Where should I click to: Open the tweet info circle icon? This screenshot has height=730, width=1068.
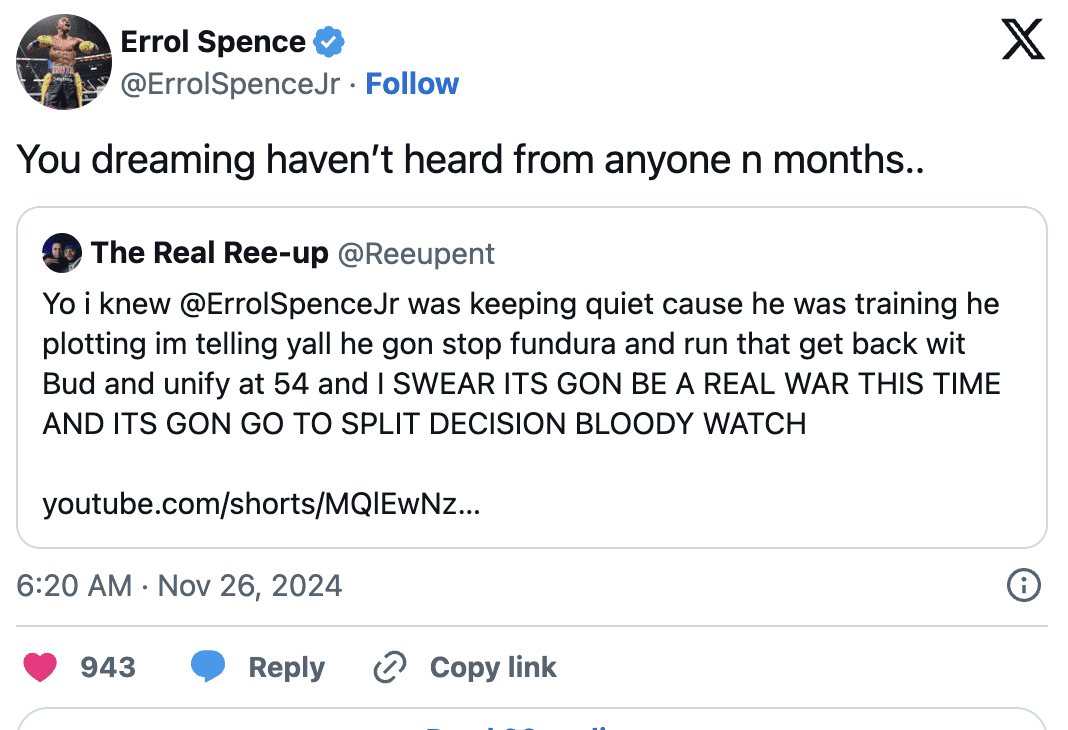tap(1024, 586)
